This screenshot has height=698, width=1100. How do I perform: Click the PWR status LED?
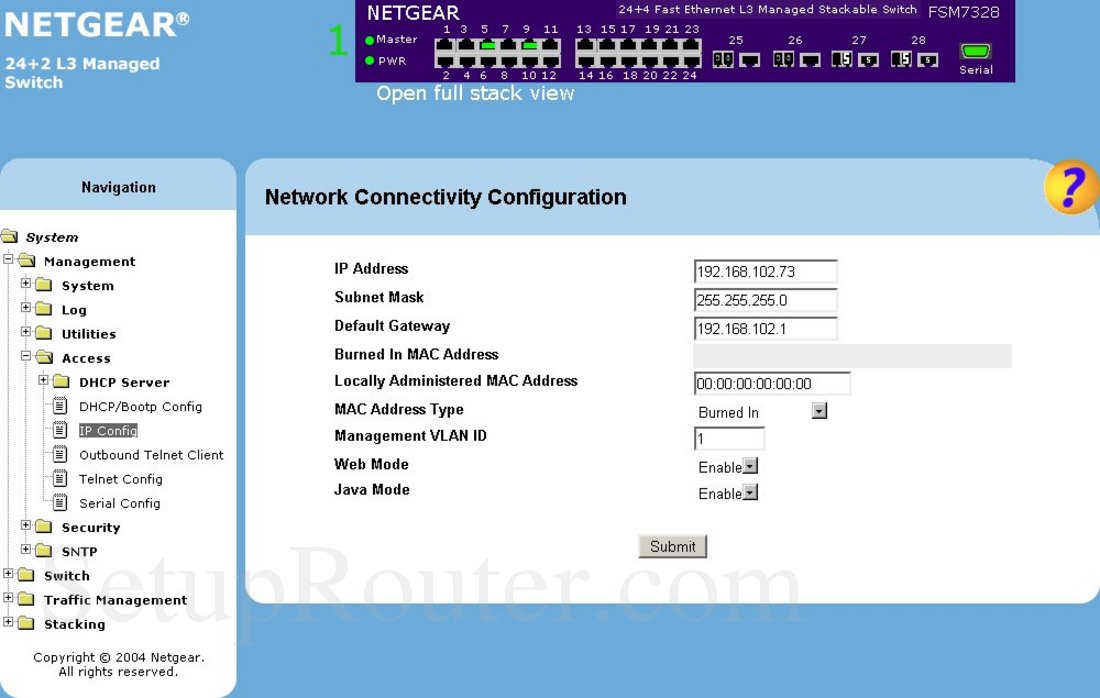click(370, 61)
